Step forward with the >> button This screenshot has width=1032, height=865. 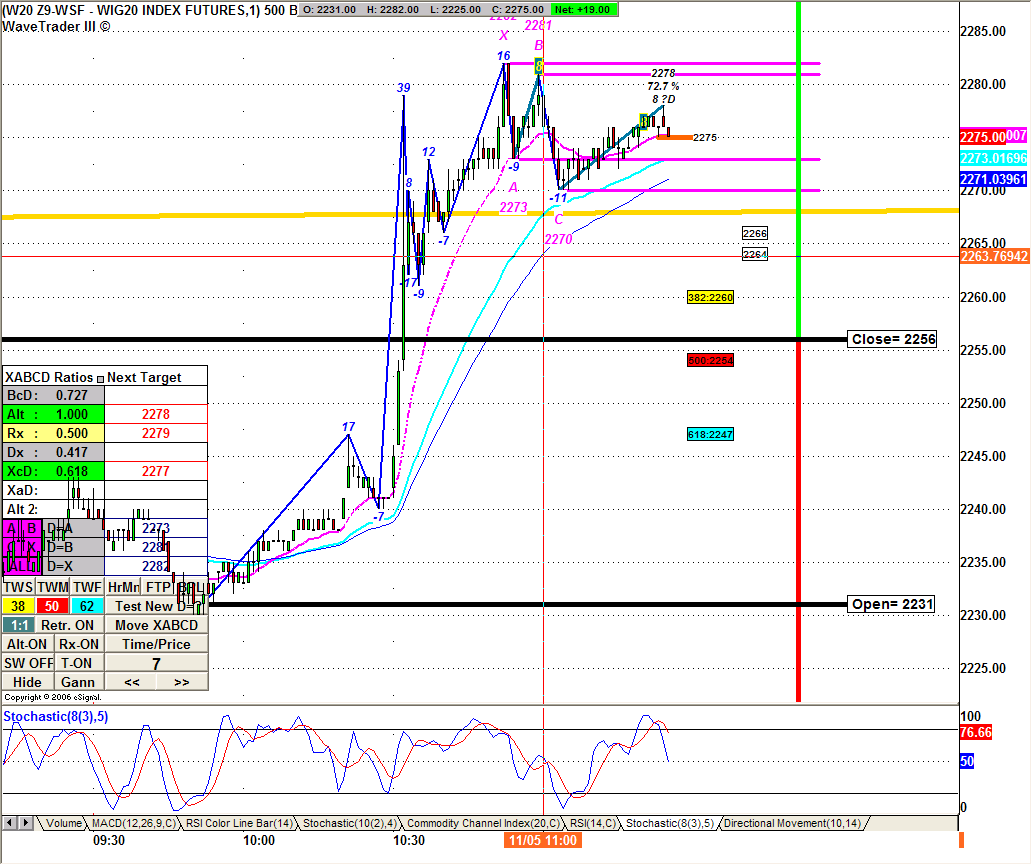(181, 682)
